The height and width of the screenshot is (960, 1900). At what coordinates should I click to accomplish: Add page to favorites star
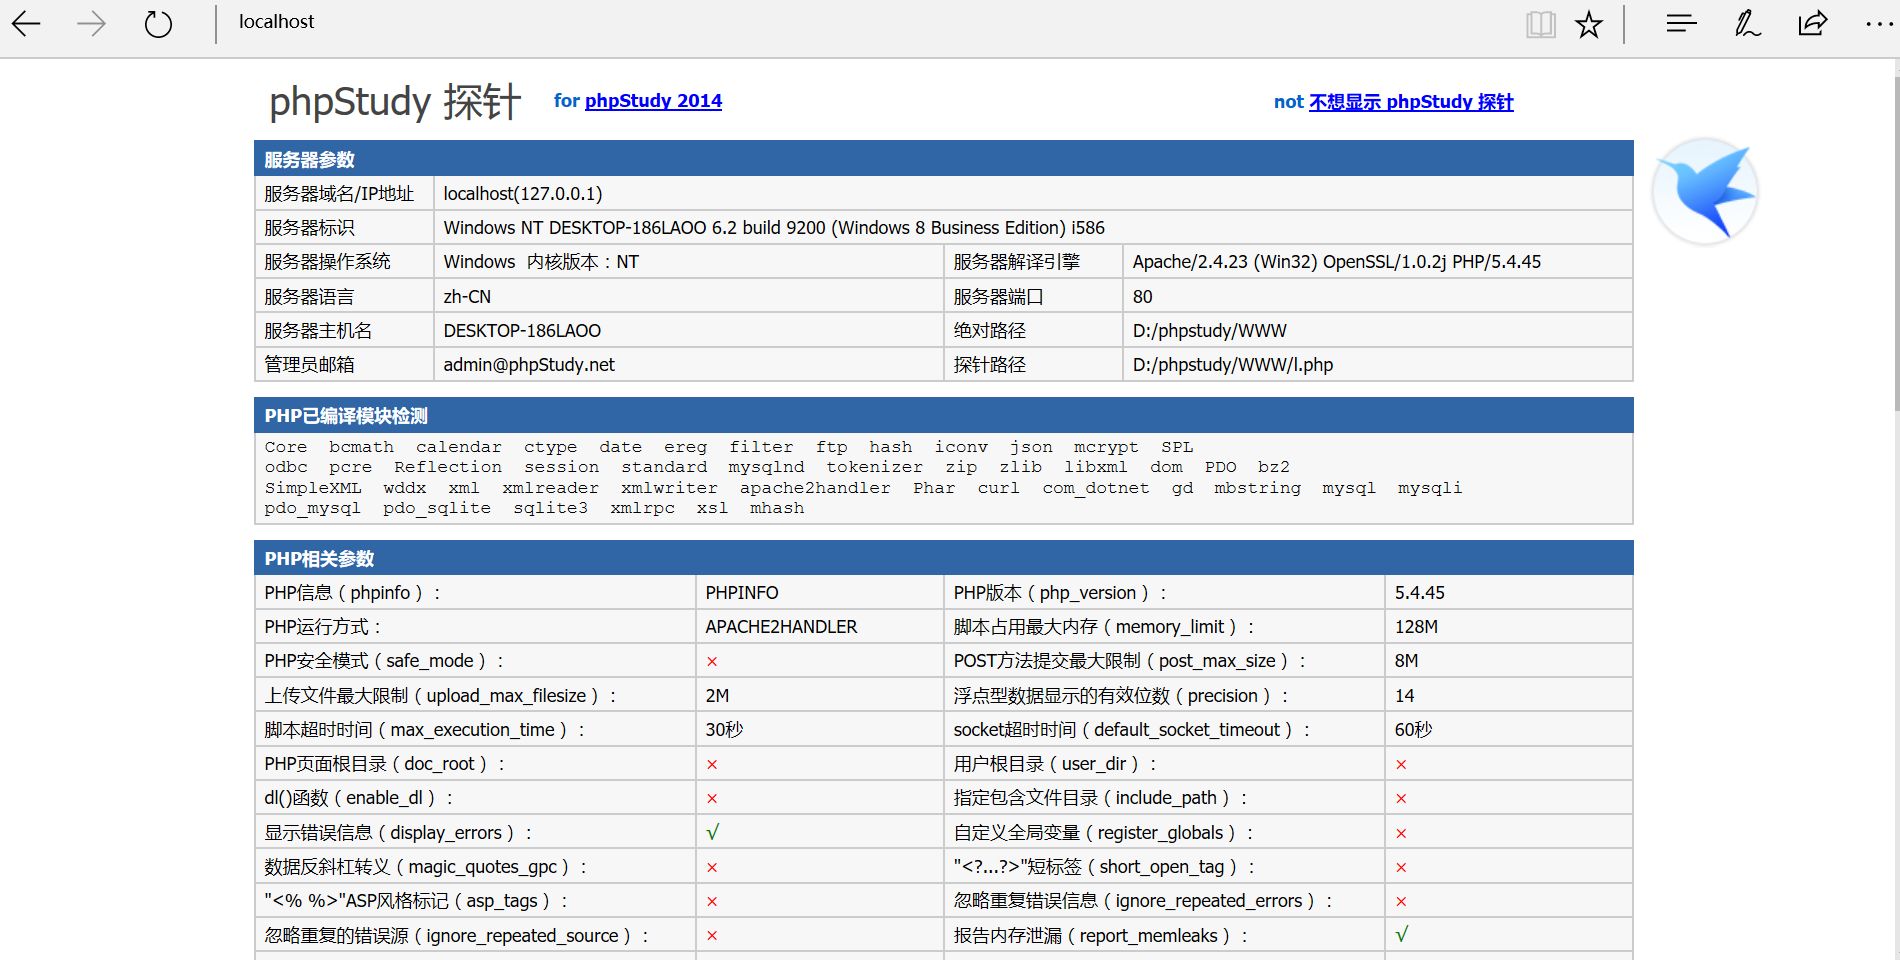pyautogui.click(x=1589, y=24)
